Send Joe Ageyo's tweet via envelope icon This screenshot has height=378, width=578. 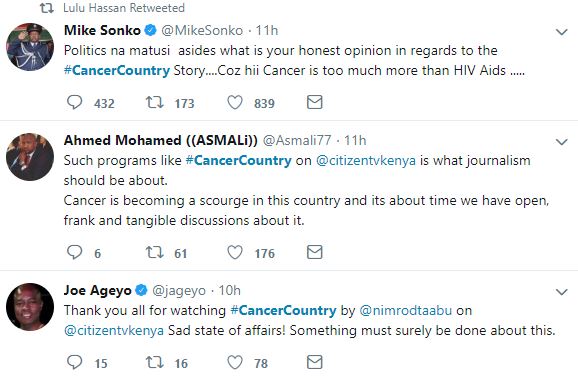click(x=314, y=362)
